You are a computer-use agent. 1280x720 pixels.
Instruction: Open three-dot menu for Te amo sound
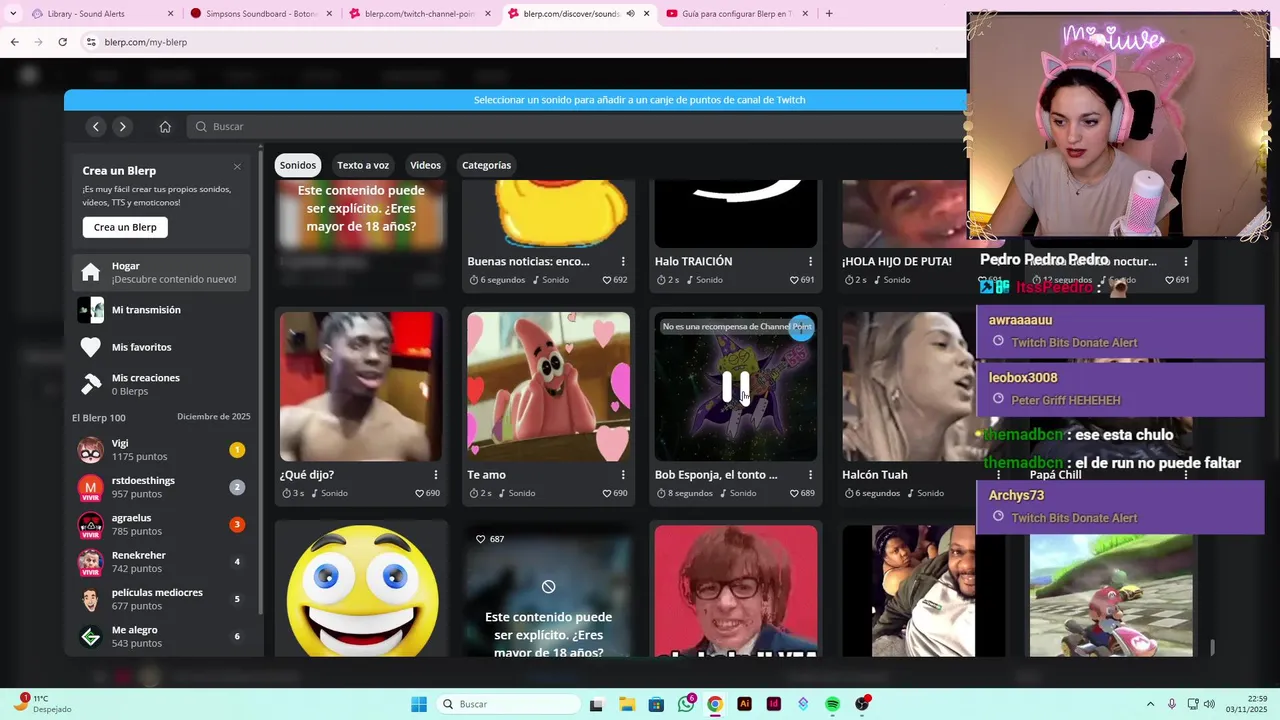tap(623, 475)
